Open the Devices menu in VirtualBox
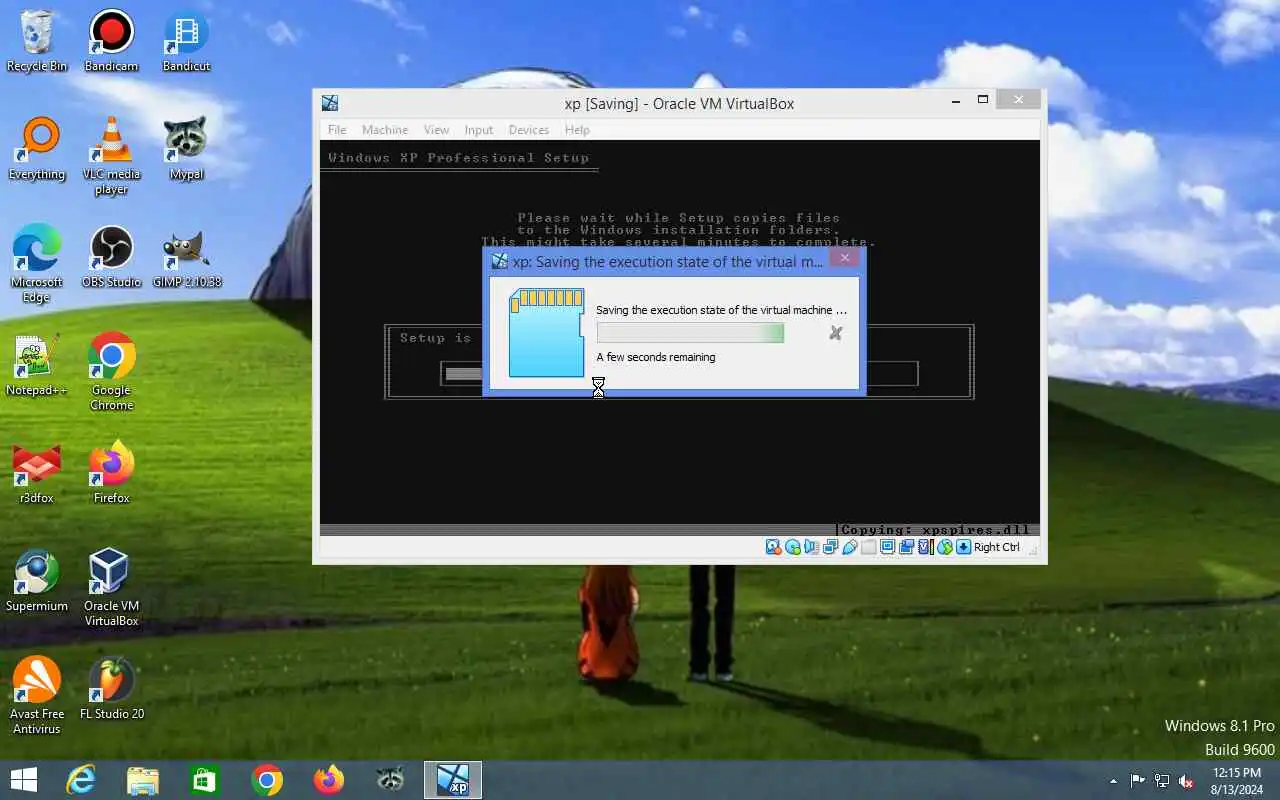1280x800 pixels. click(529, 130)
